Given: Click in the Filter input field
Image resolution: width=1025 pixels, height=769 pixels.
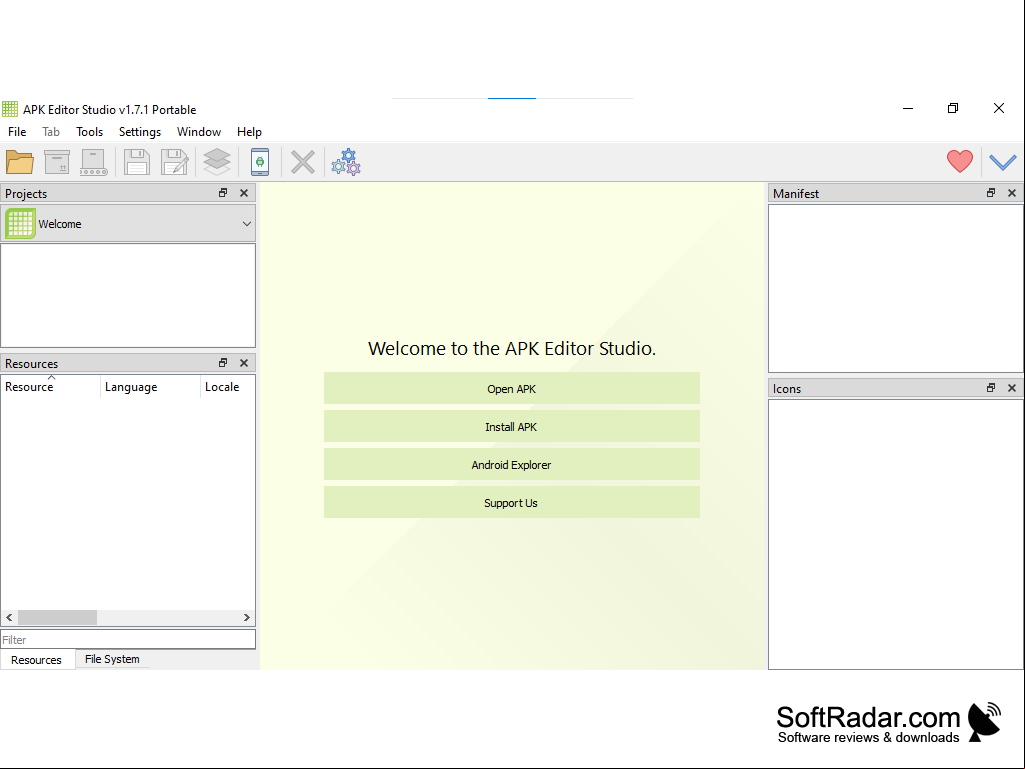Looking at the screenshot, I should [x=128, y=640].
